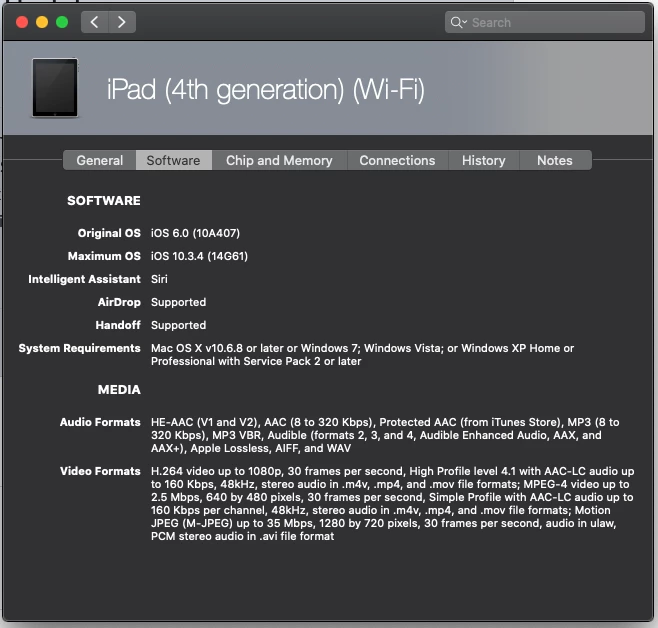658x628 pixels.
Task: Show the Notes tab
Action: click(555, 160)
